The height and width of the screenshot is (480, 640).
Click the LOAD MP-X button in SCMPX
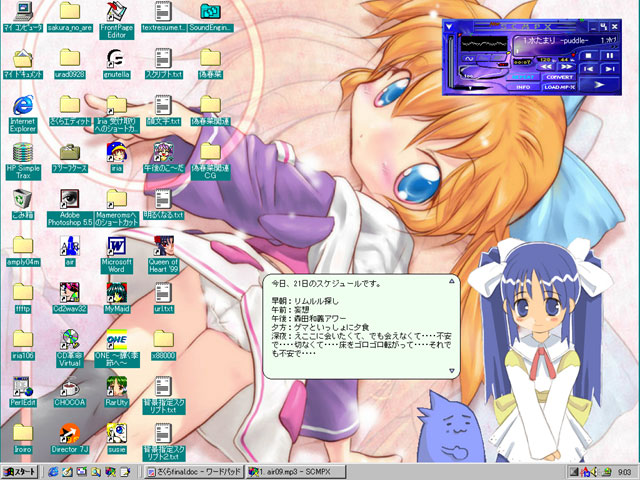click(559, 87)
